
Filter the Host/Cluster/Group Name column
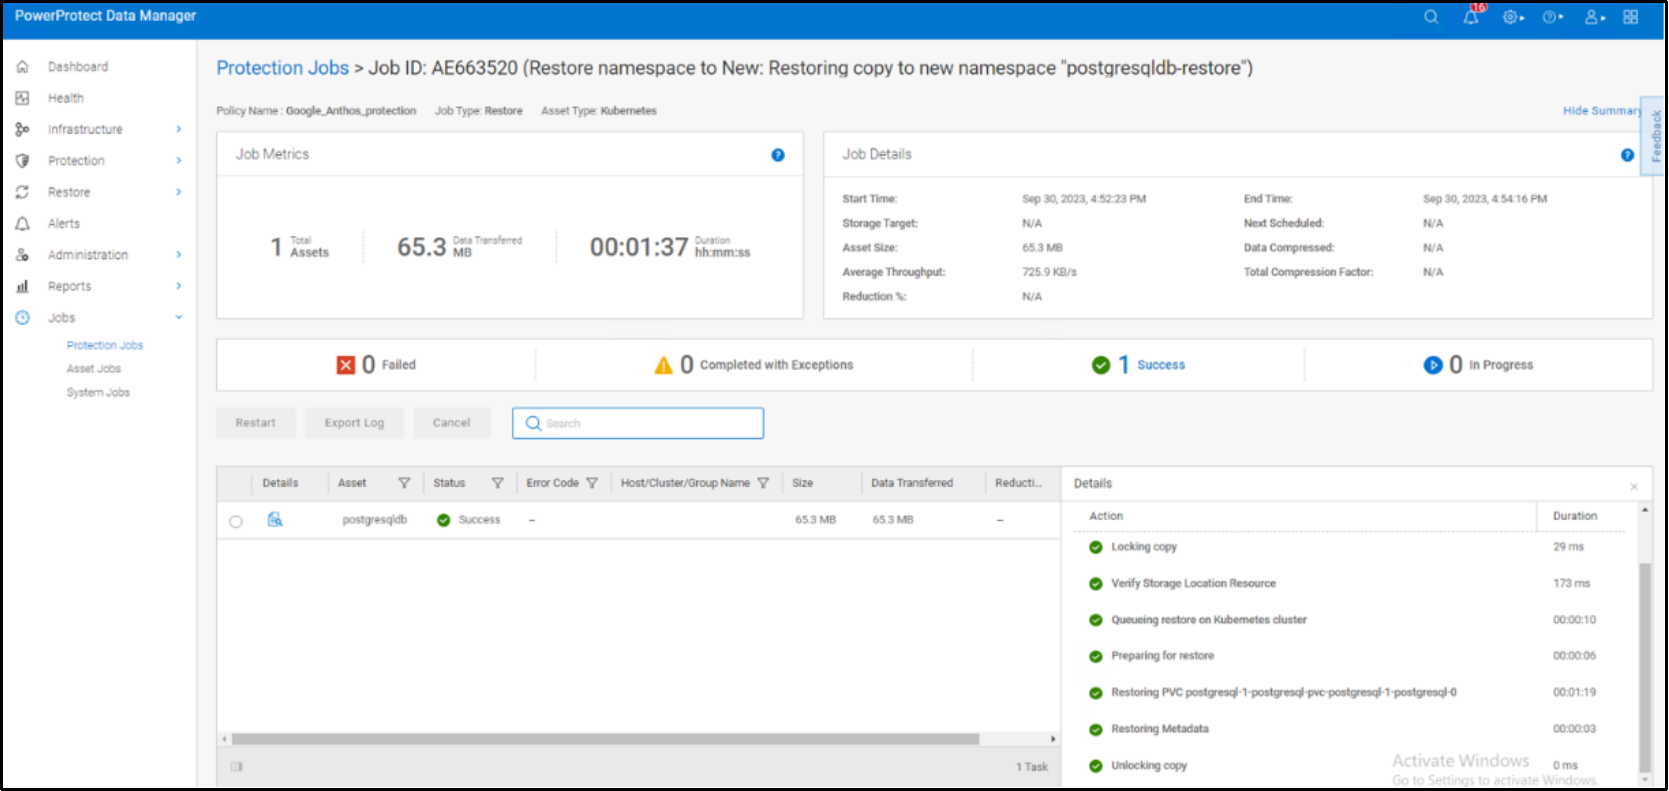[x=763, y=483]
